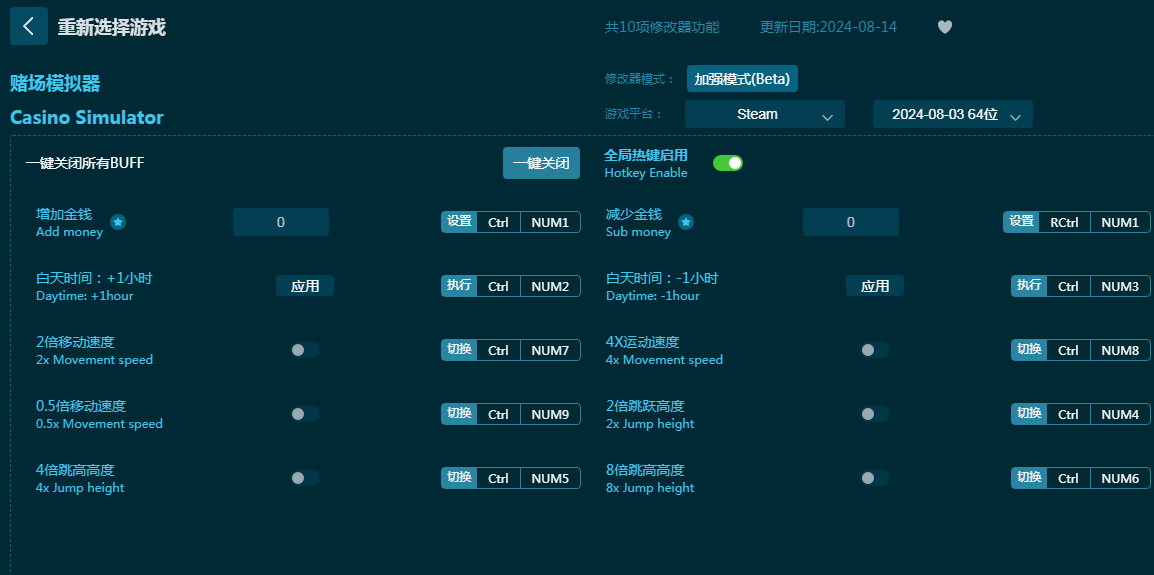Click the 加强模式(Beta) mode button
The width and height of the screenshot is (1154, 575).
(x=742, y=79)
